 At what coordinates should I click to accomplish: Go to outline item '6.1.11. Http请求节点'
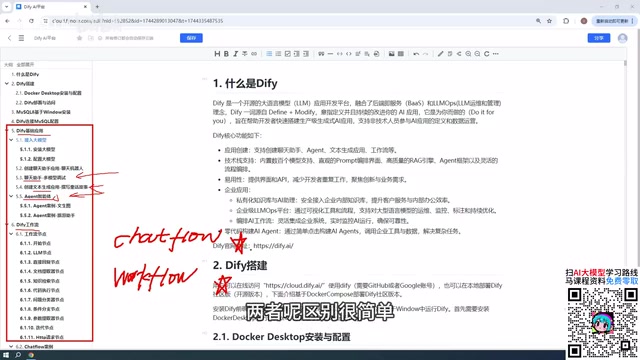coord(42,337)
